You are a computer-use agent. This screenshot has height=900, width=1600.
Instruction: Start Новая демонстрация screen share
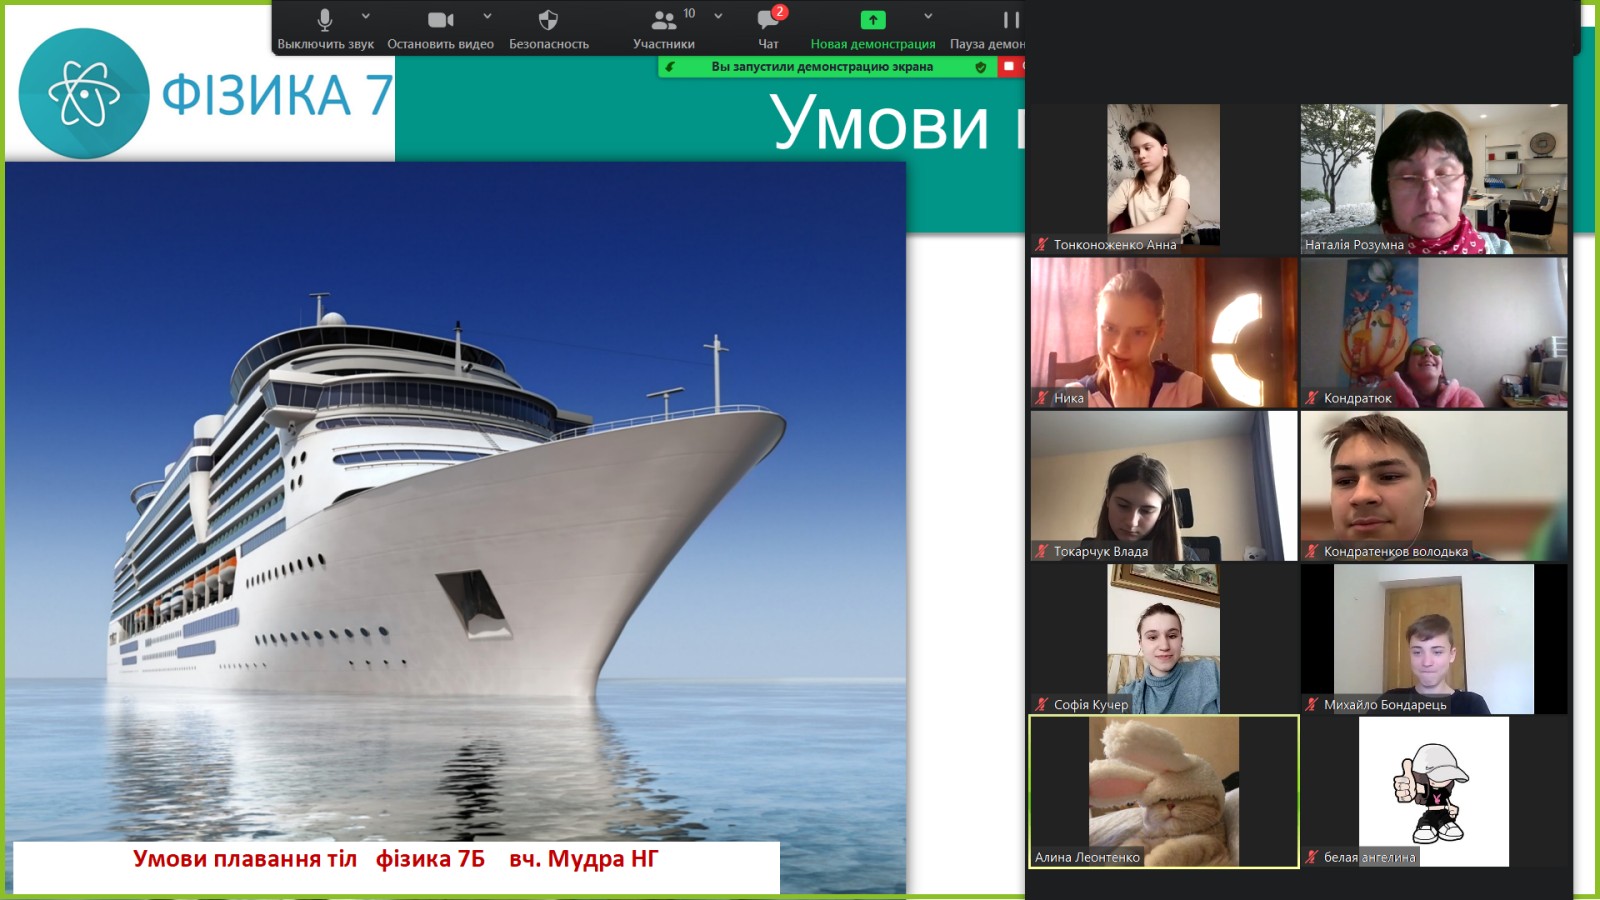click(872, 28)
